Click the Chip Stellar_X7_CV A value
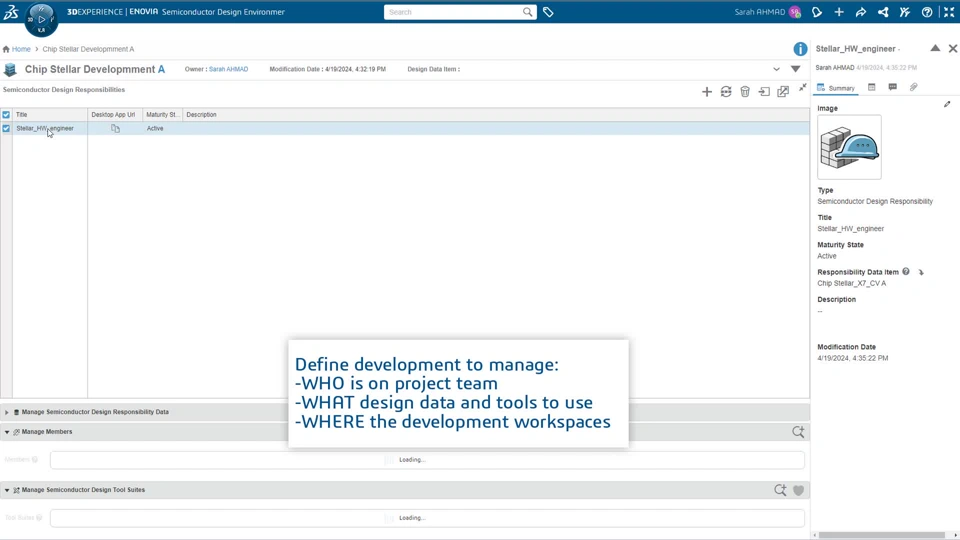This screenshot has height=540, width=960. click(x=852, y=283)
